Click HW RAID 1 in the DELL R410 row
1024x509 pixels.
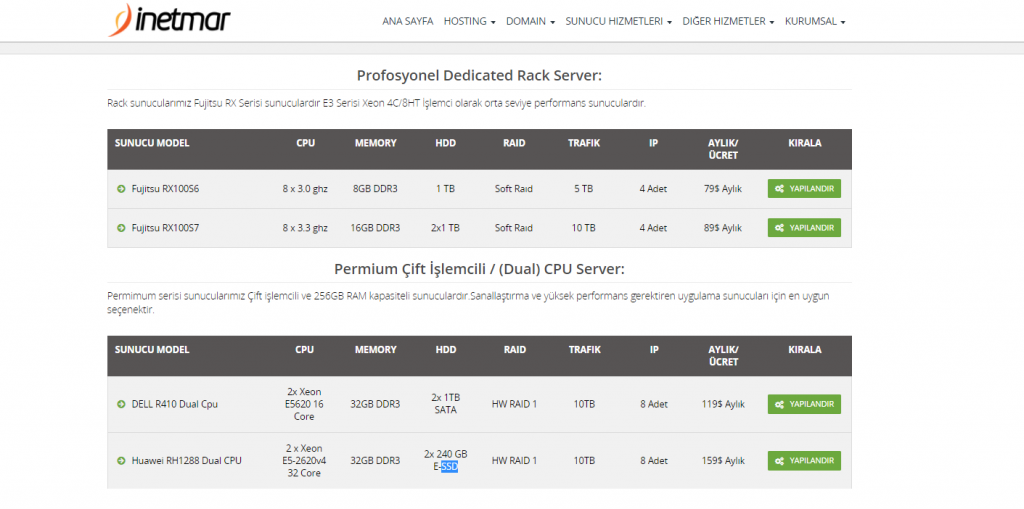515,404
